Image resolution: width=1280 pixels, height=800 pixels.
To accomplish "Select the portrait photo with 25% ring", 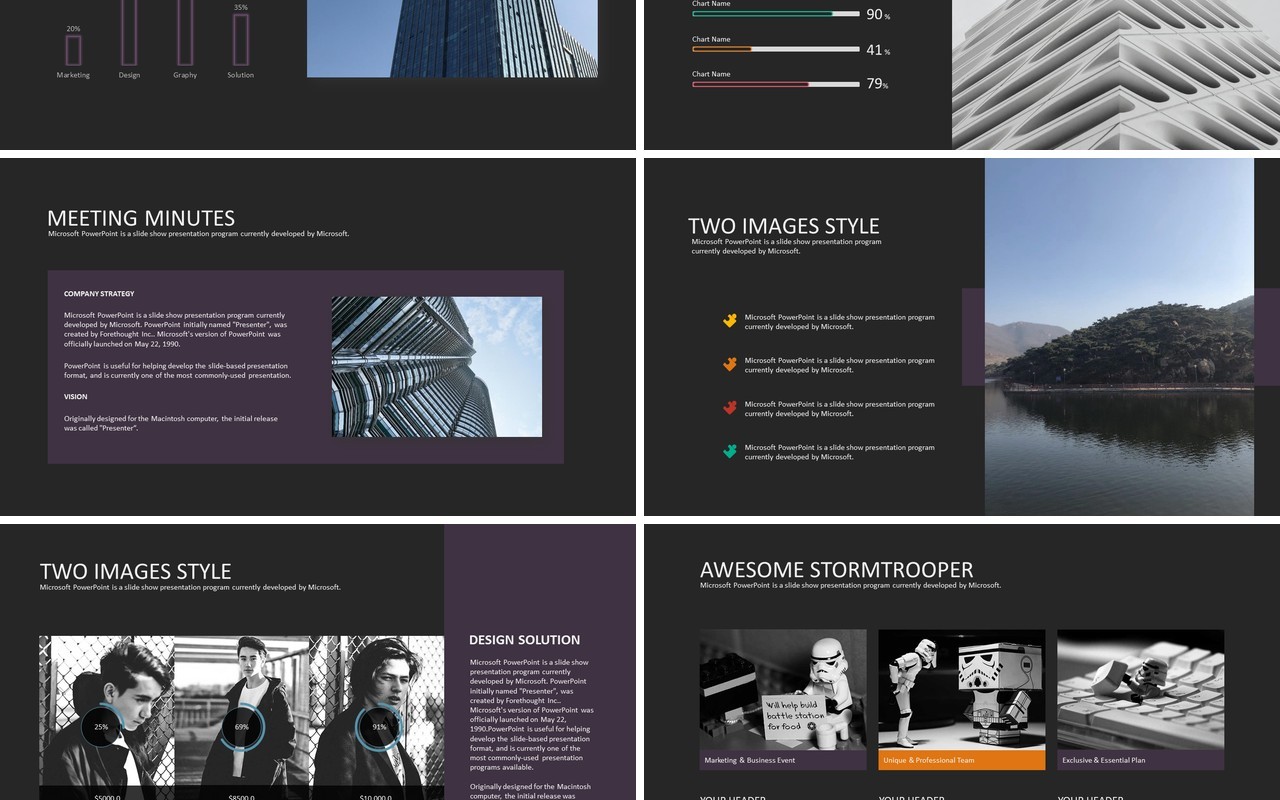I will point(107,718).
